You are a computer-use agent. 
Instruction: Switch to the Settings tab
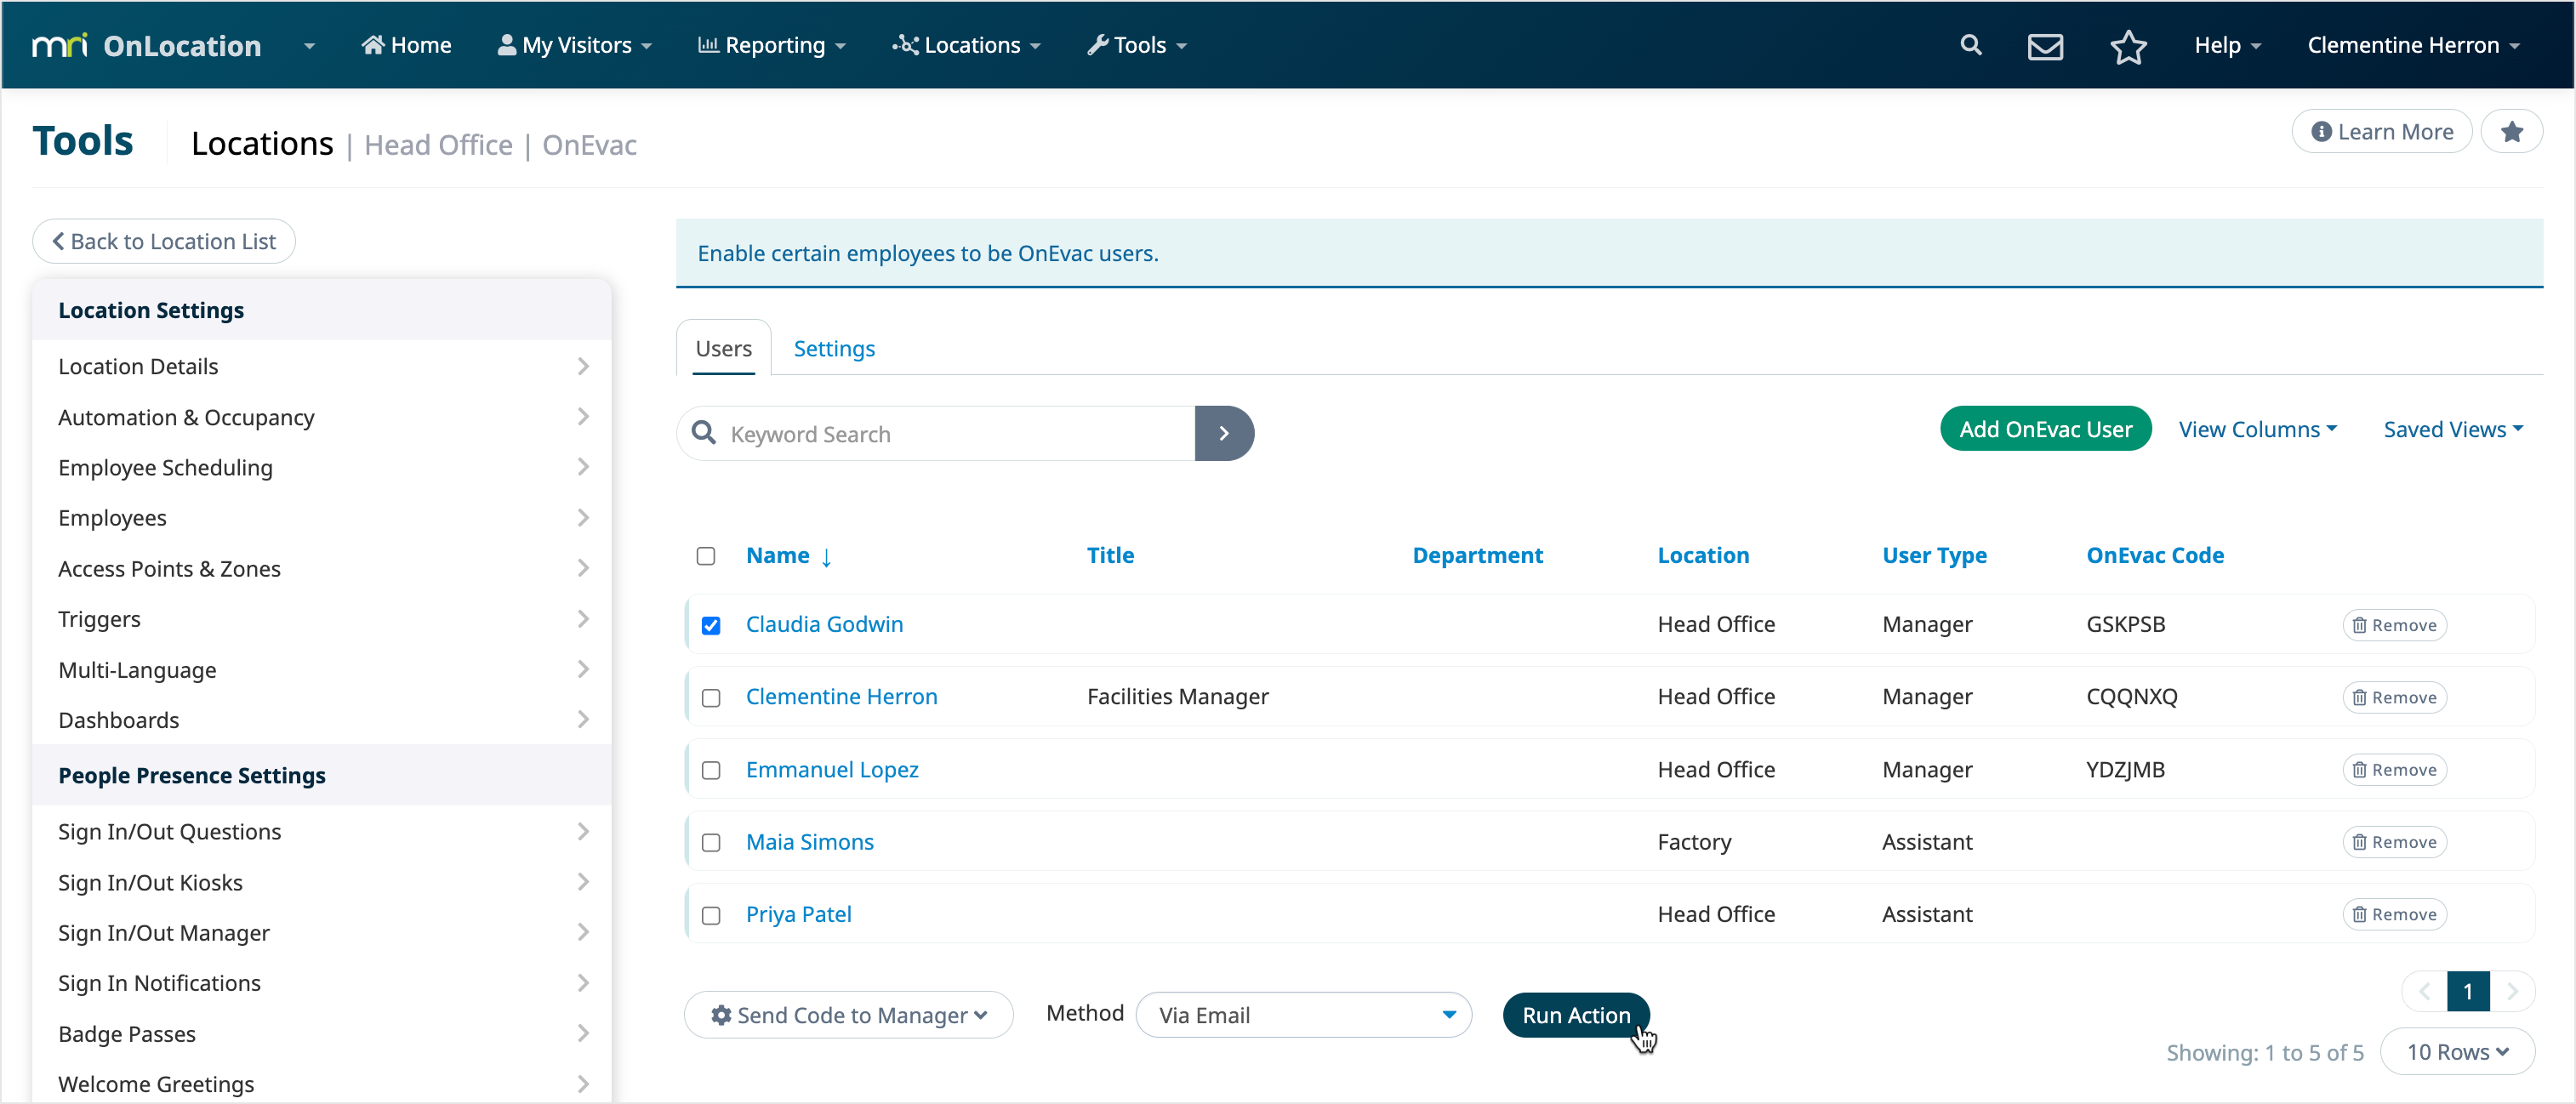coord(834,348)
